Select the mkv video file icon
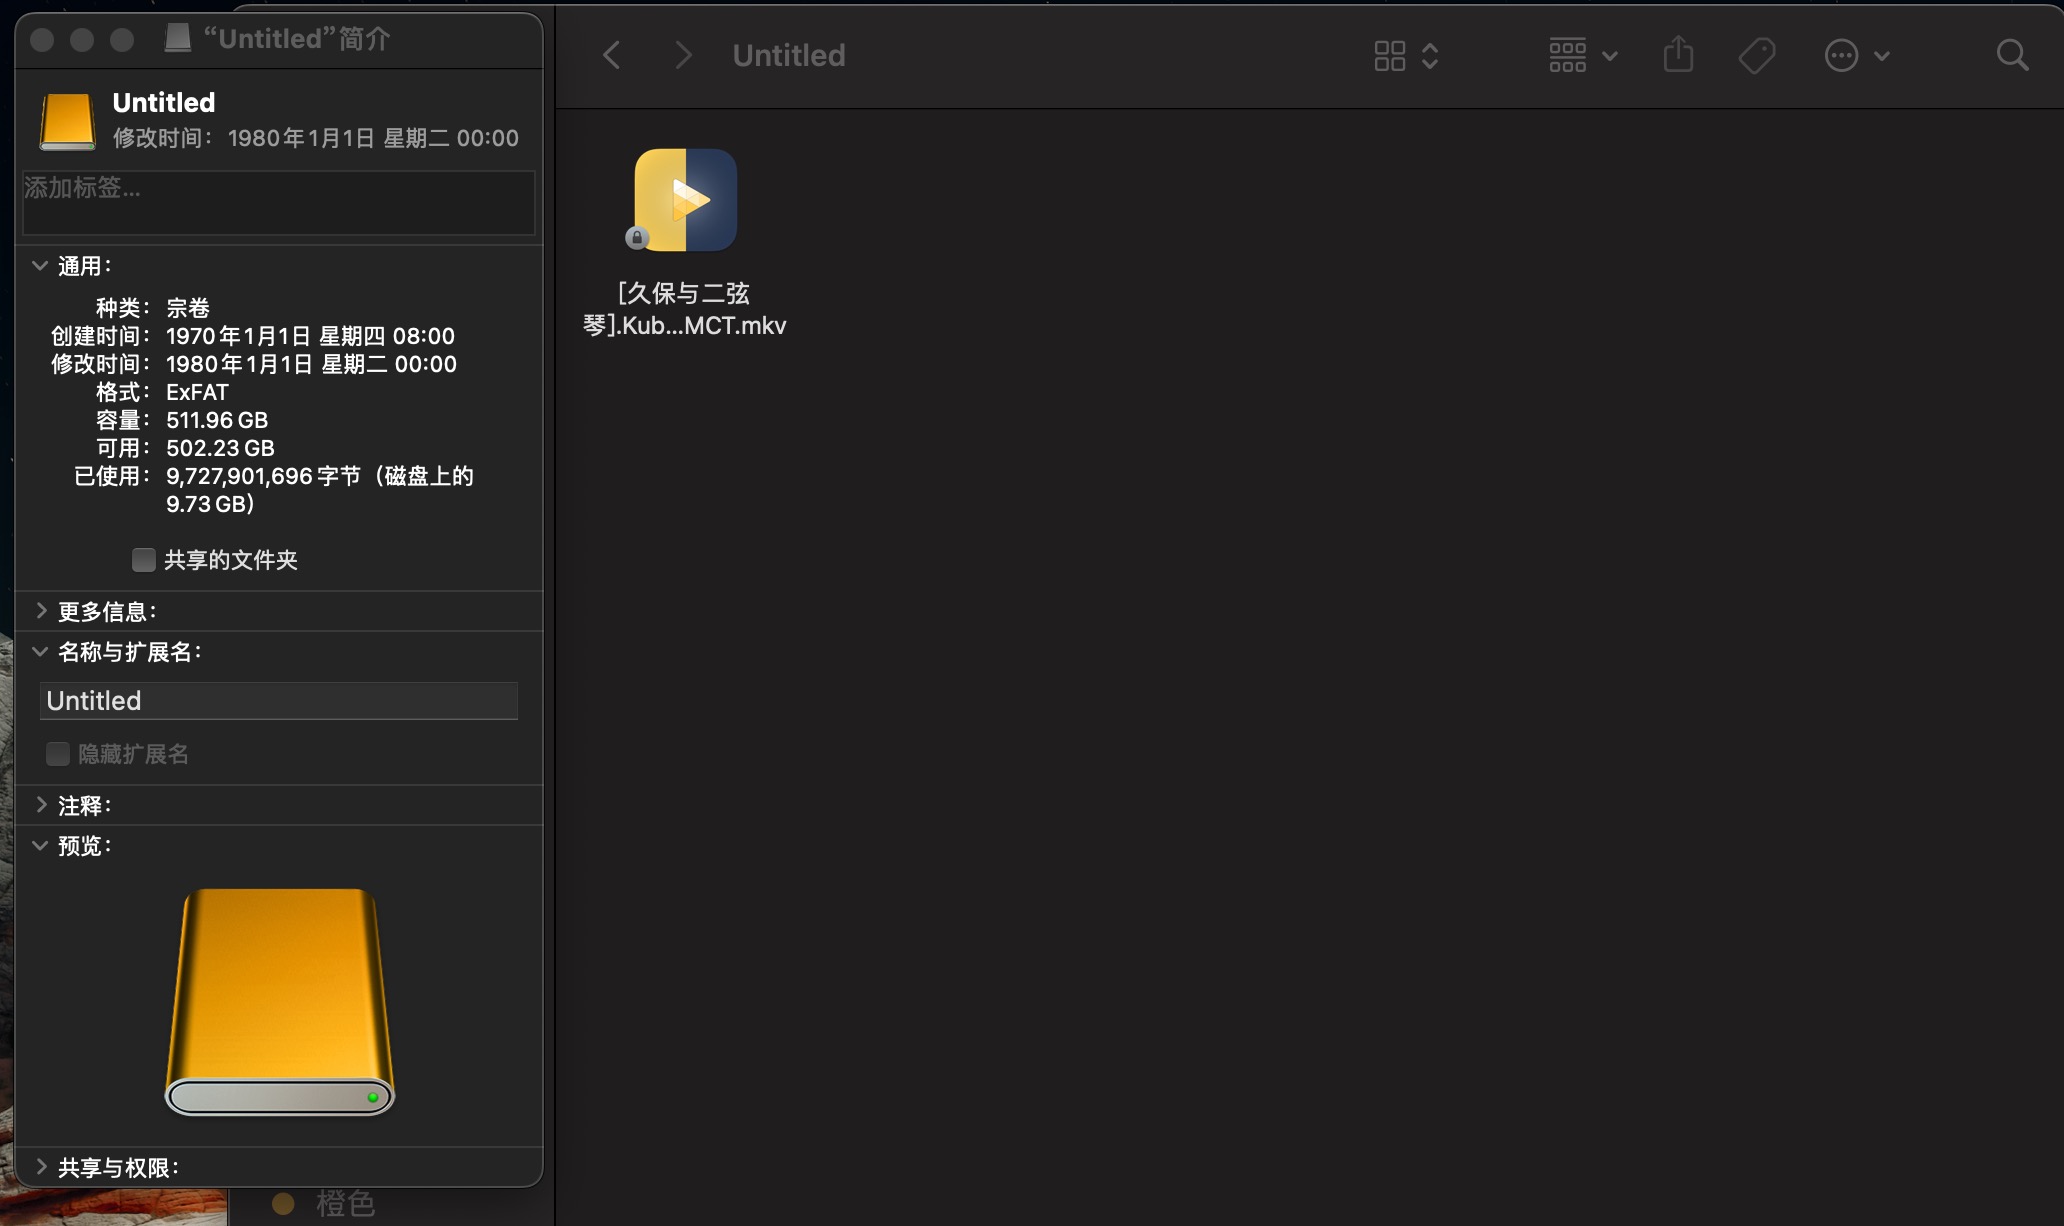2064x1226 pixels. pyautogui.click(x=685, y=200)
